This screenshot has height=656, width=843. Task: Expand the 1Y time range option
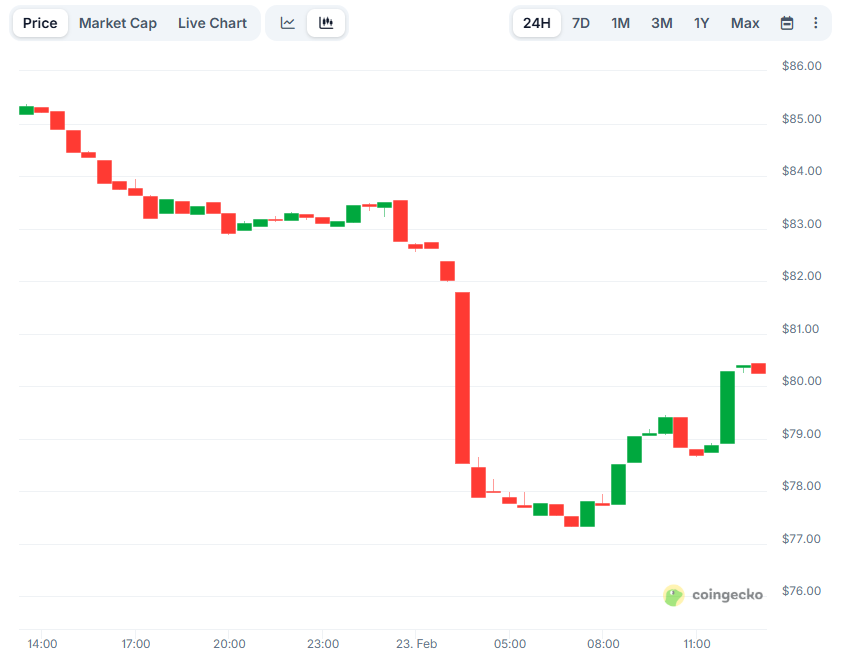[702, 22]
